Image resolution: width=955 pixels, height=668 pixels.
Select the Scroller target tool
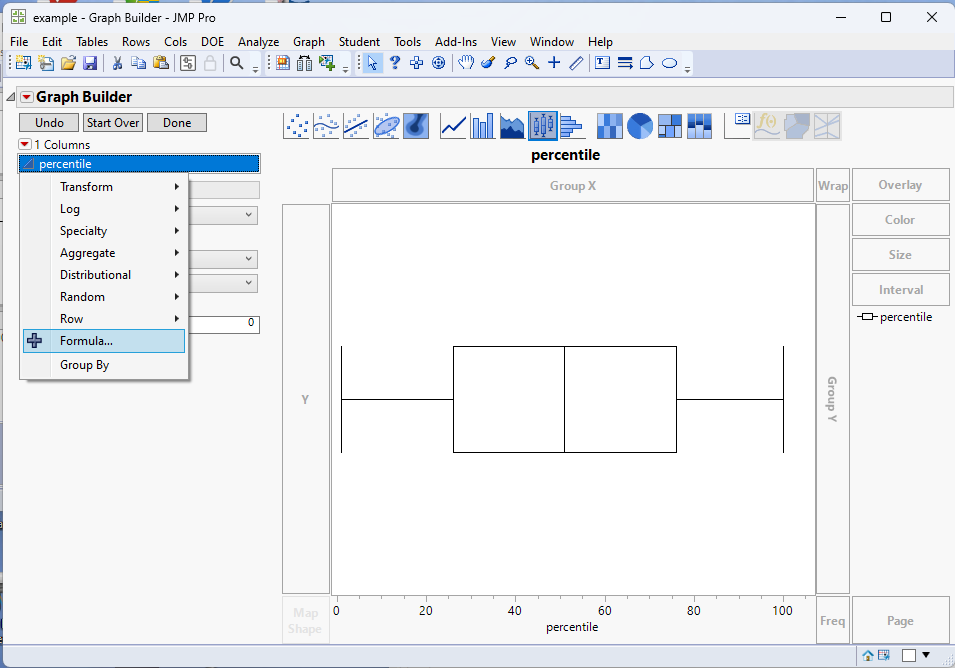point(439,63)
